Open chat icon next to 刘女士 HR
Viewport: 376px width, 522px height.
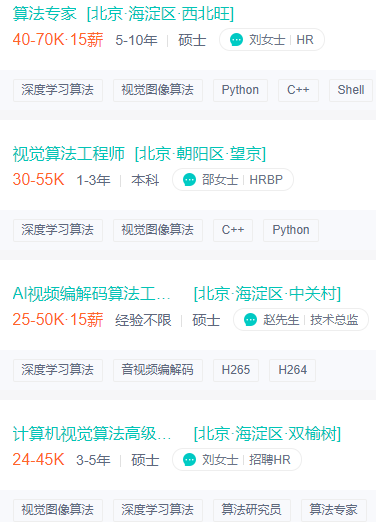click(x=236, y=40)
